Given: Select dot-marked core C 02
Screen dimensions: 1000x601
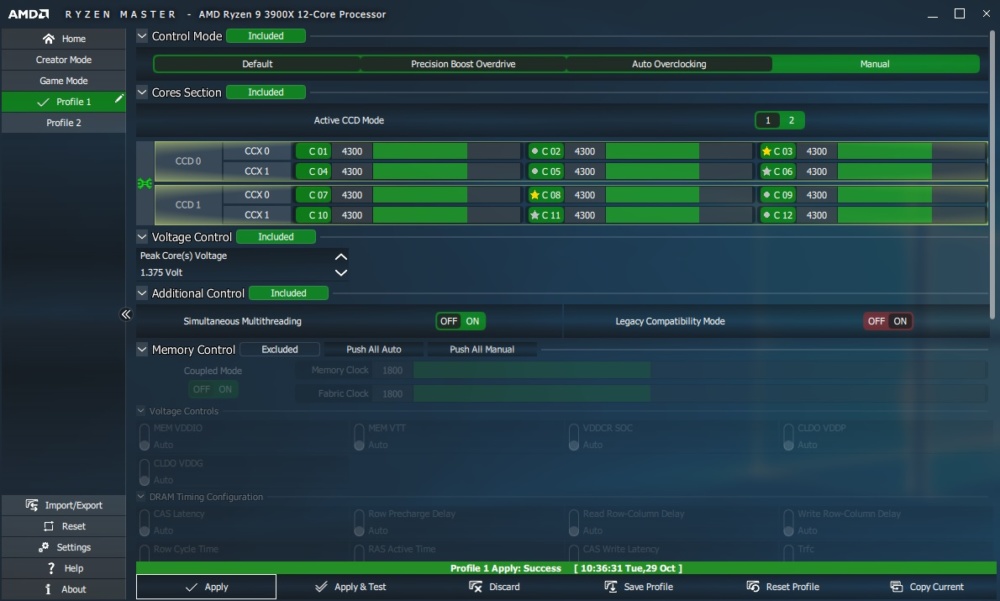Looking at the screenshot, I should (545, 151).
